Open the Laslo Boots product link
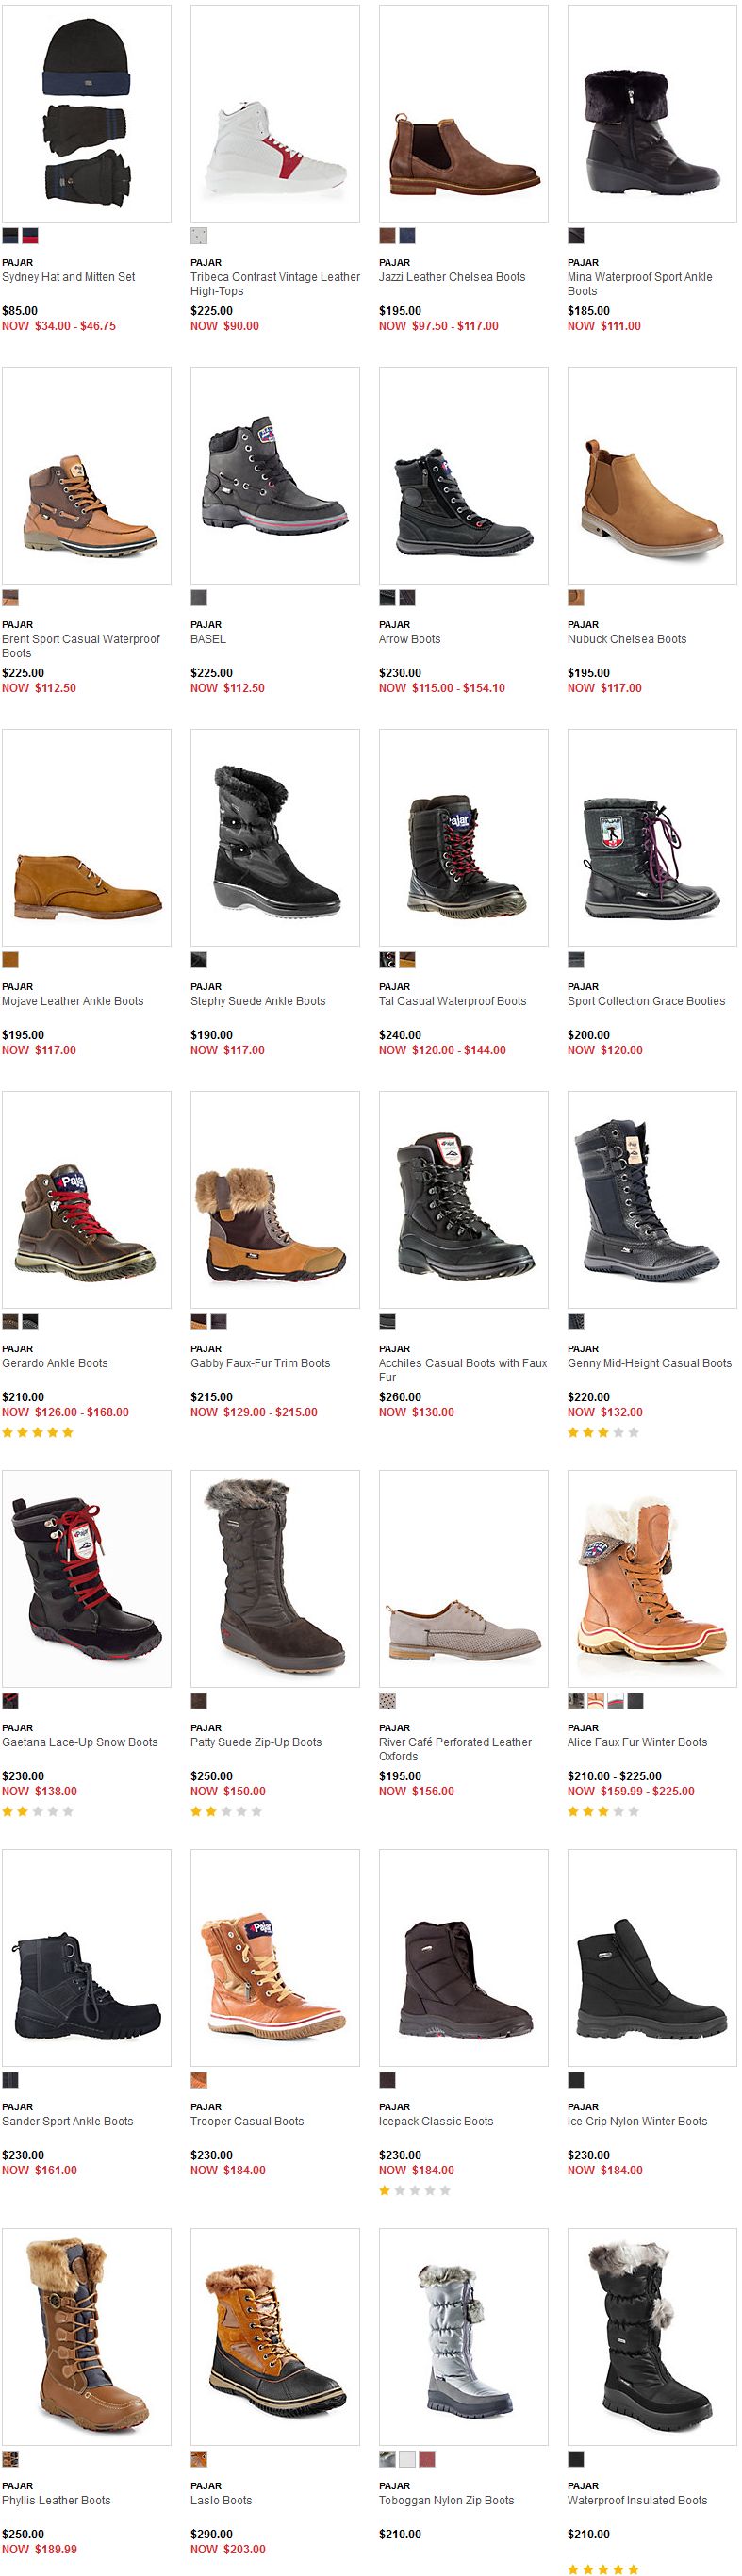The image size is (742, 2576). pyautogui.click(x=221, y=2500)
